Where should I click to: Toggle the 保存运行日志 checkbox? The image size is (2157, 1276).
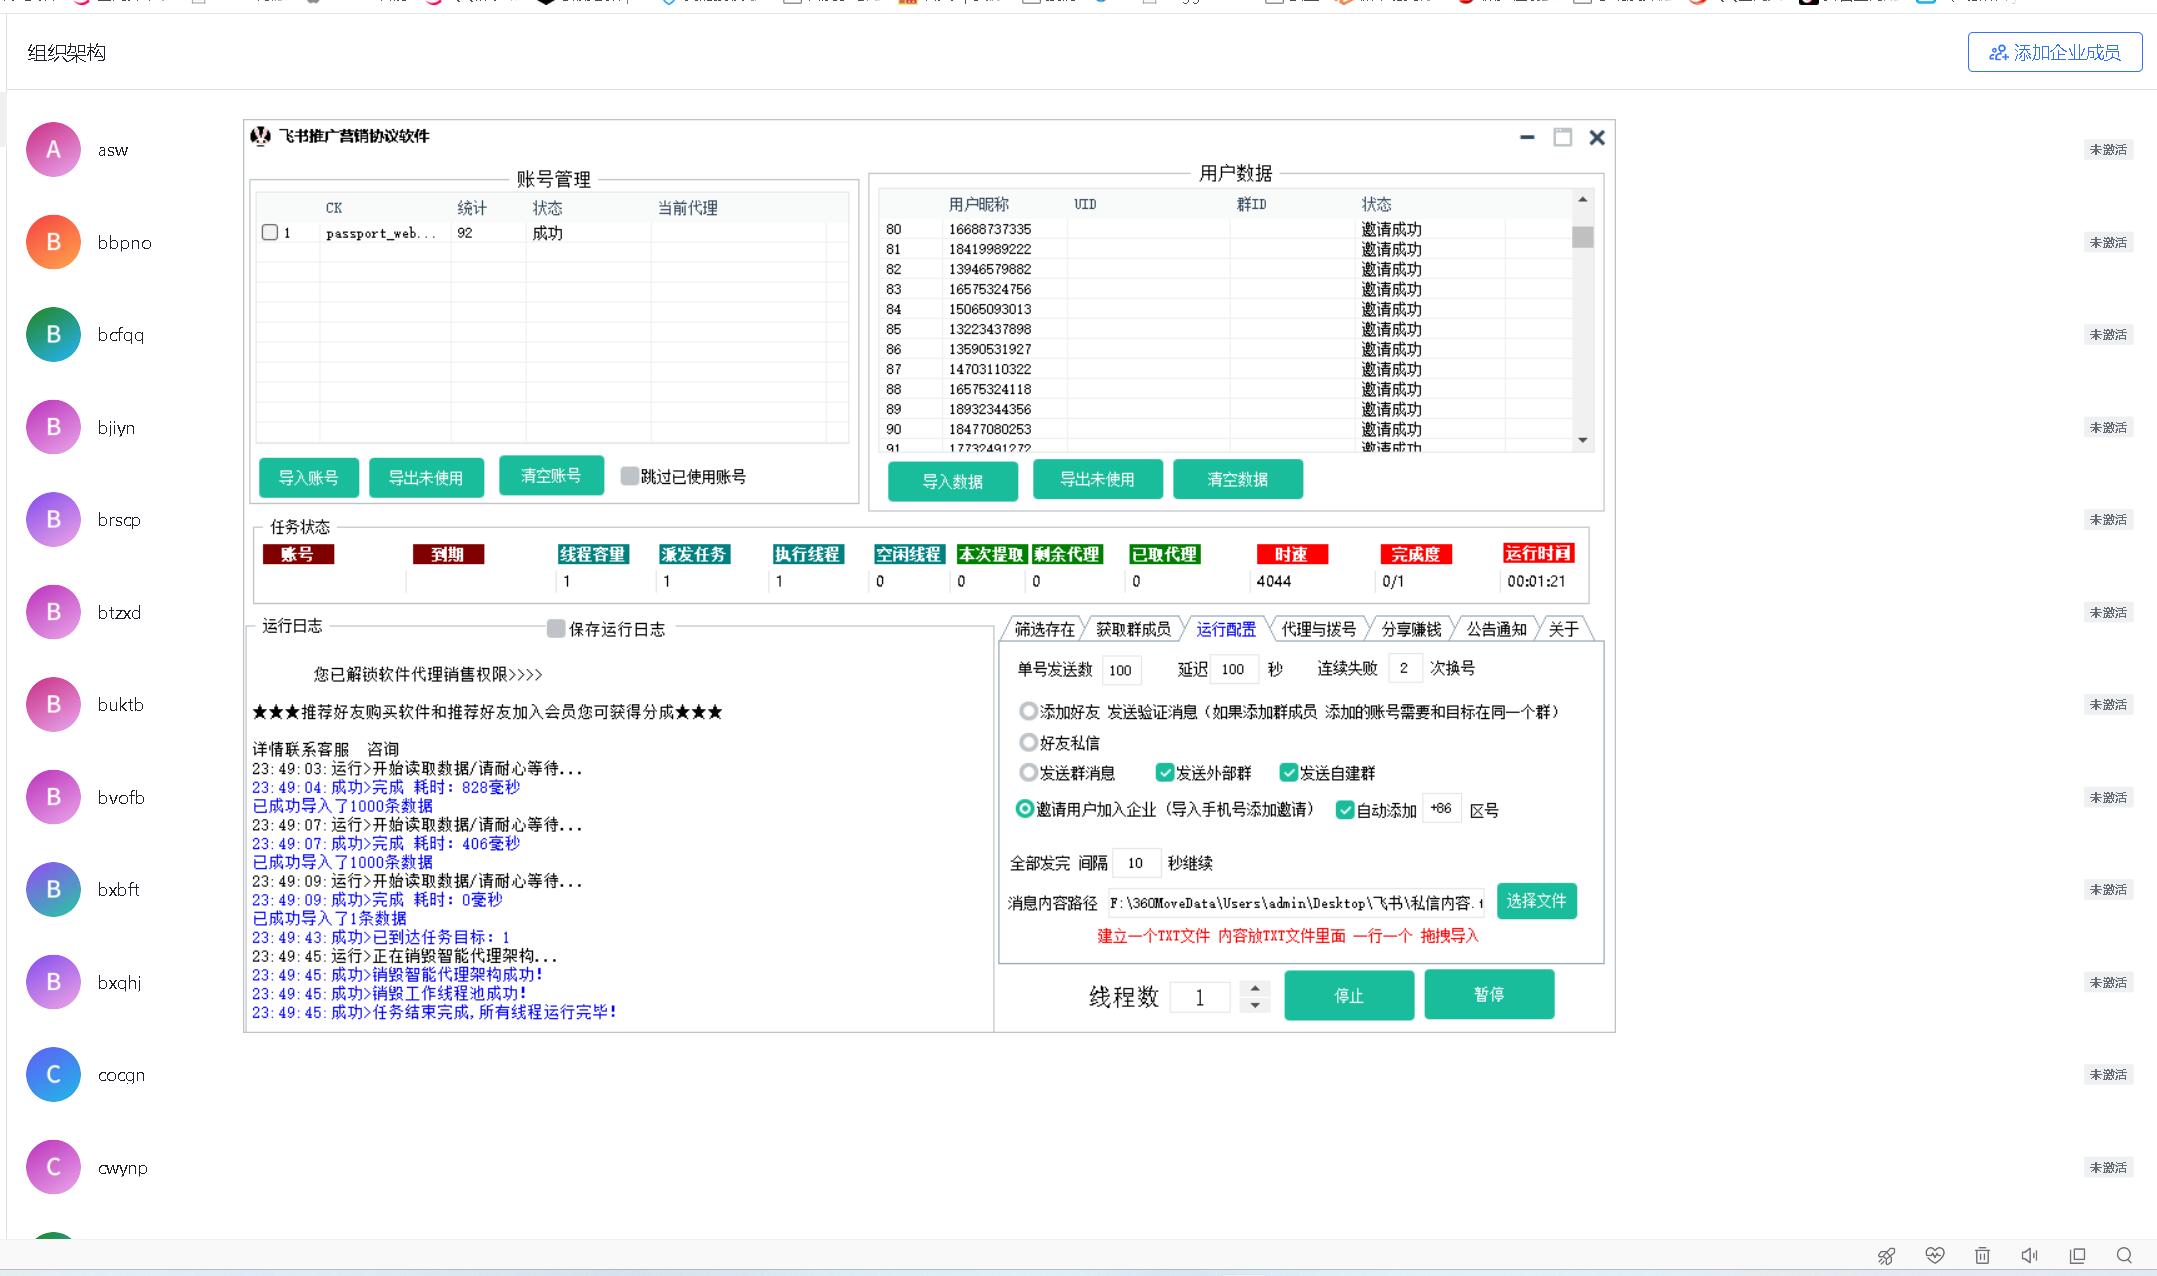[x=556, y=629]
